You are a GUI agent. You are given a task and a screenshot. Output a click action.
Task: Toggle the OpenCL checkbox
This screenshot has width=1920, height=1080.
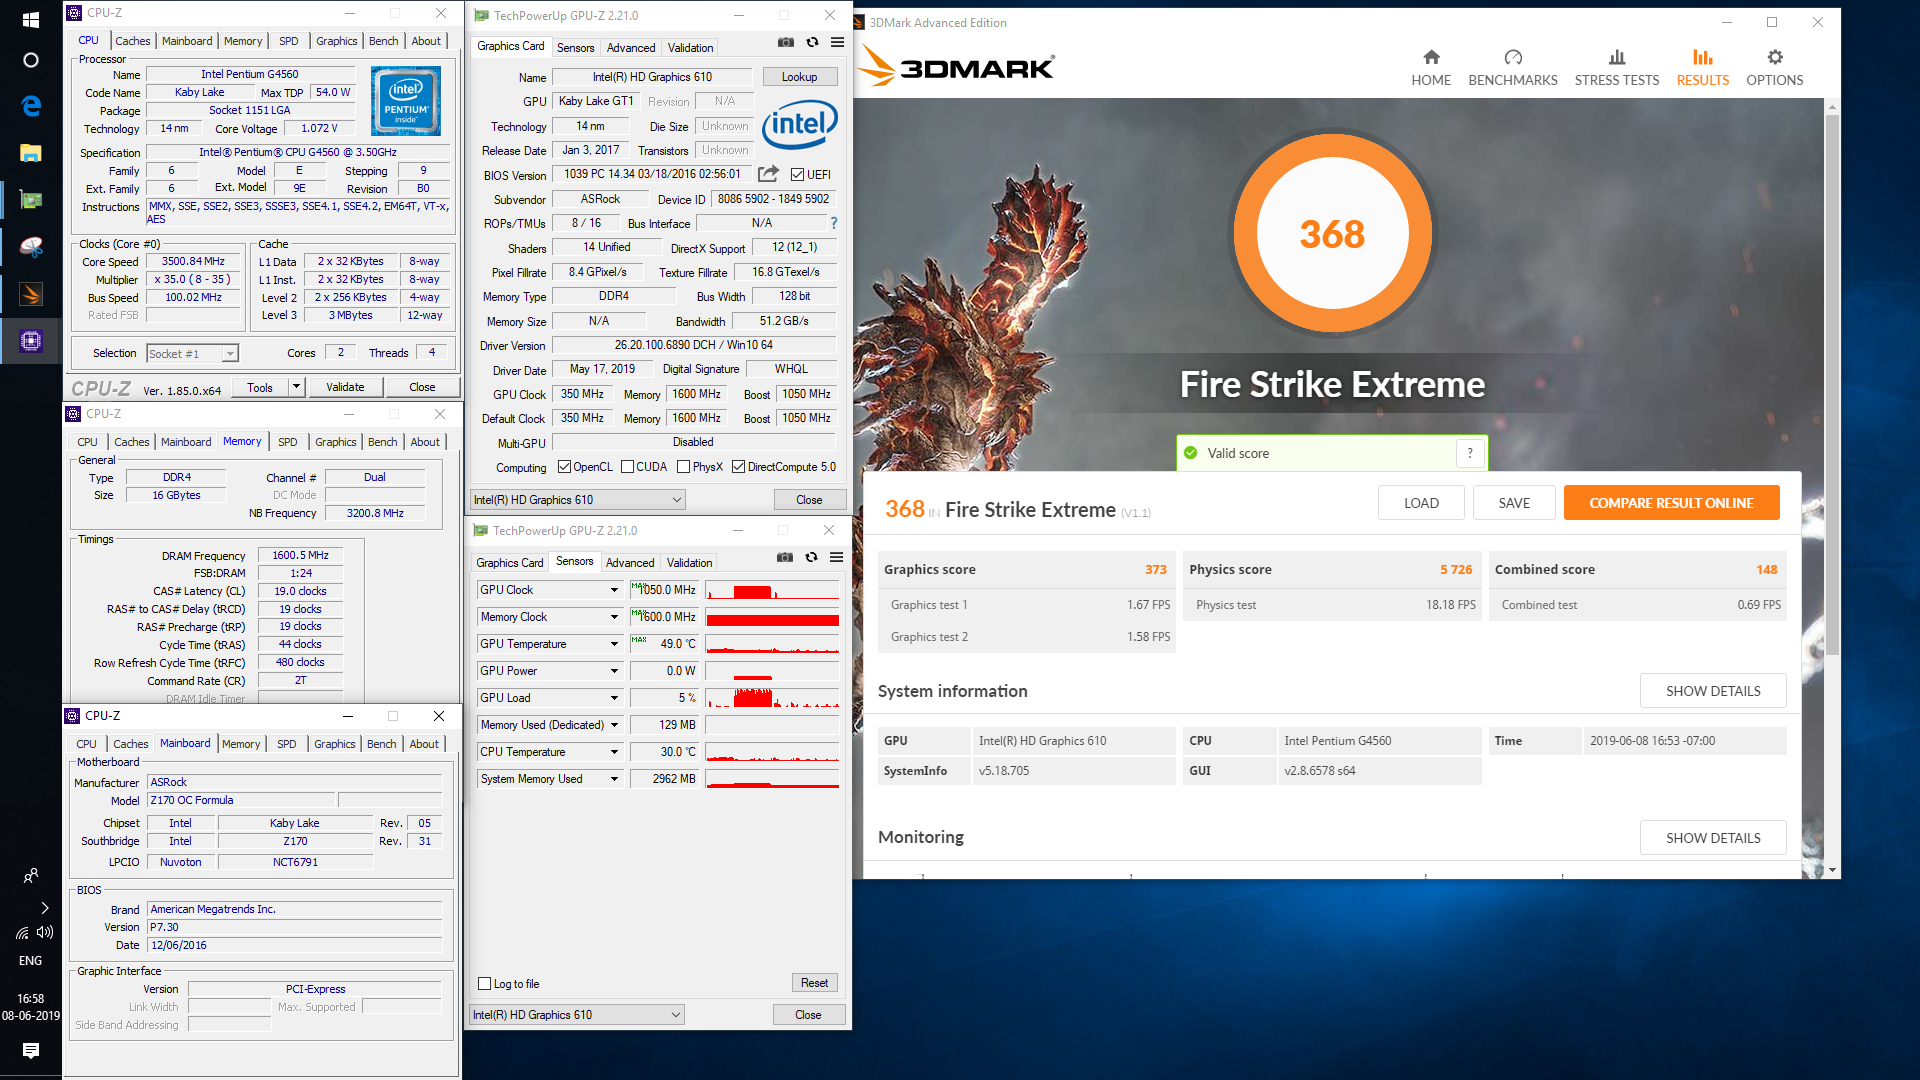tap(564, 467)
